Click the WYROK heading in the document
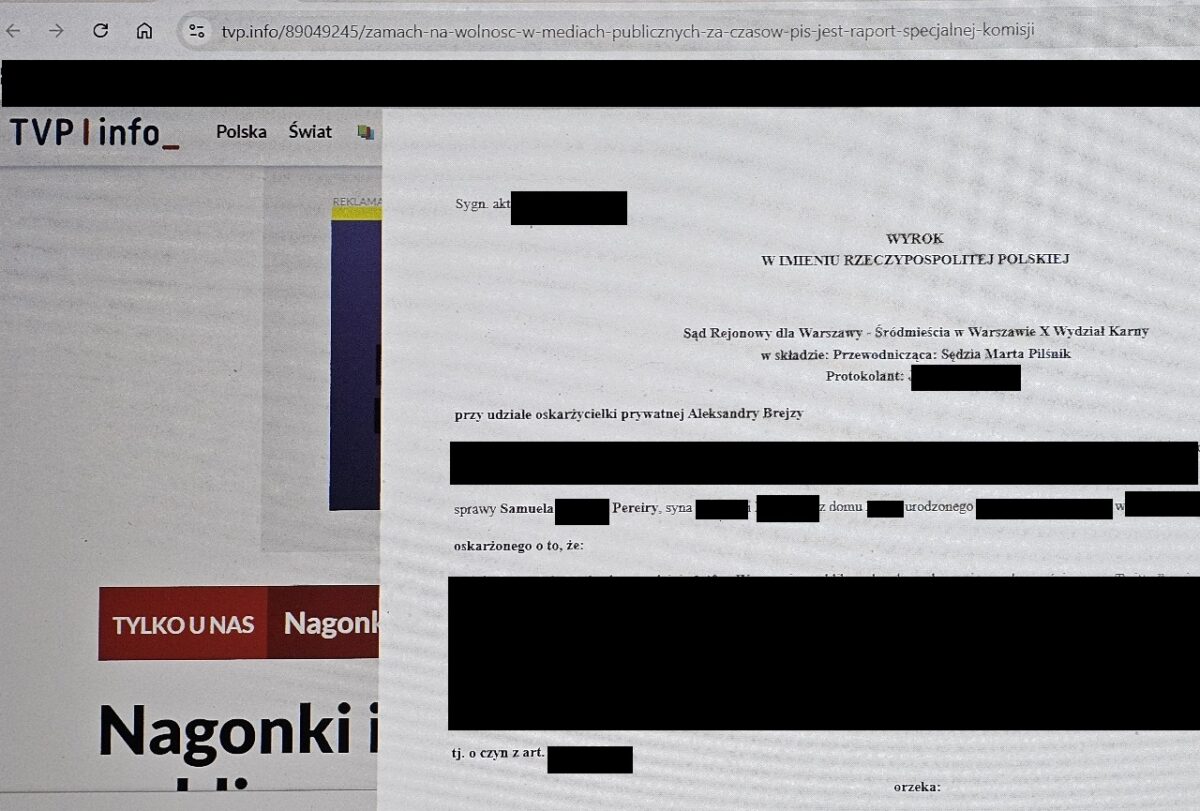The width and height of the screenshot is (1200, 811). tap(914, 239)
